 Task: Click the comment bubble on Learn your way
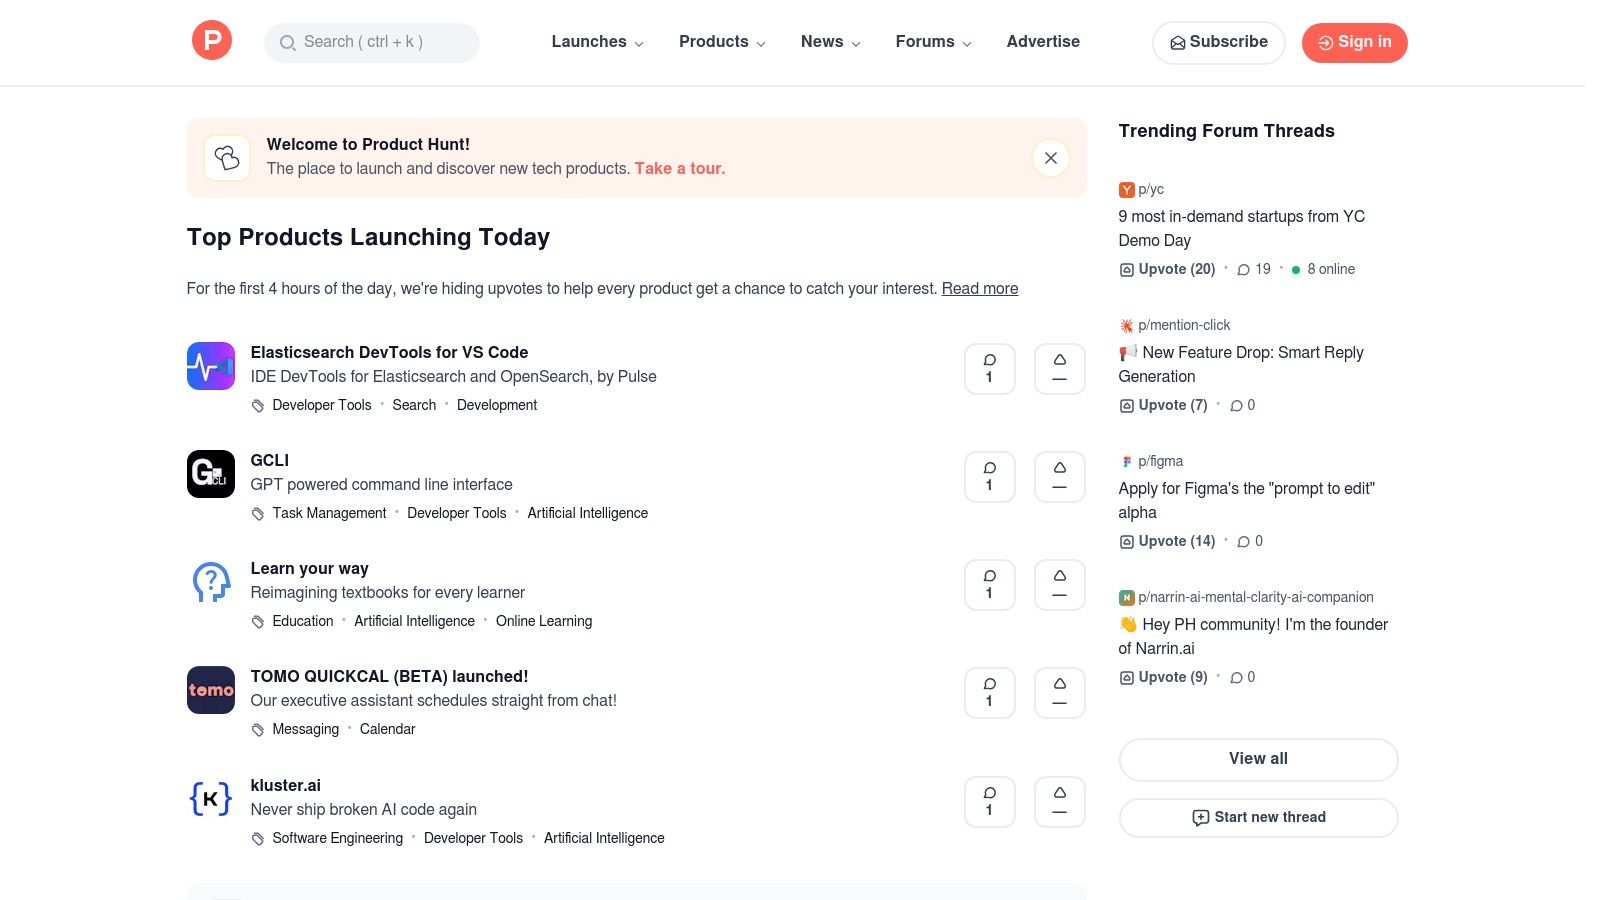(x=989, y=584)
